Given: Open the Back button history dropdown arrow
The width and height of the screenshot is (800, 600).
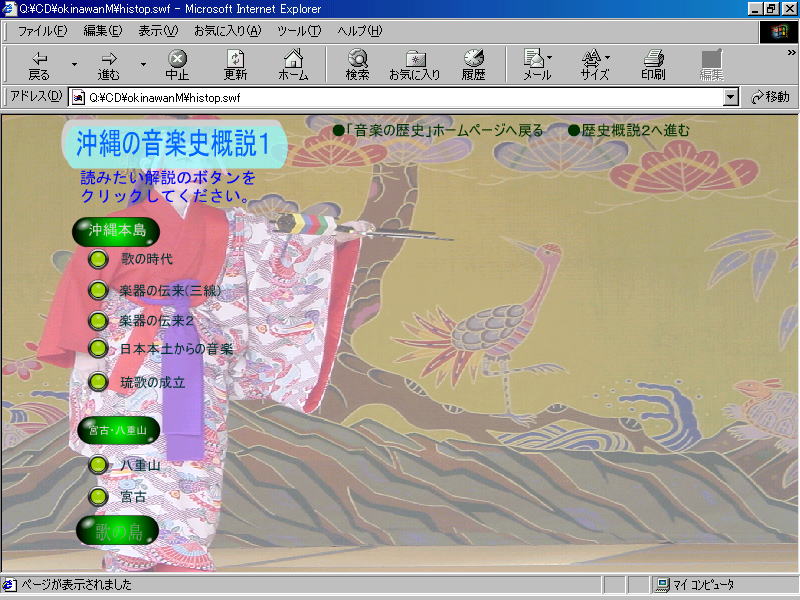Looking at the screenshot, I should click(x=74, y=64).
